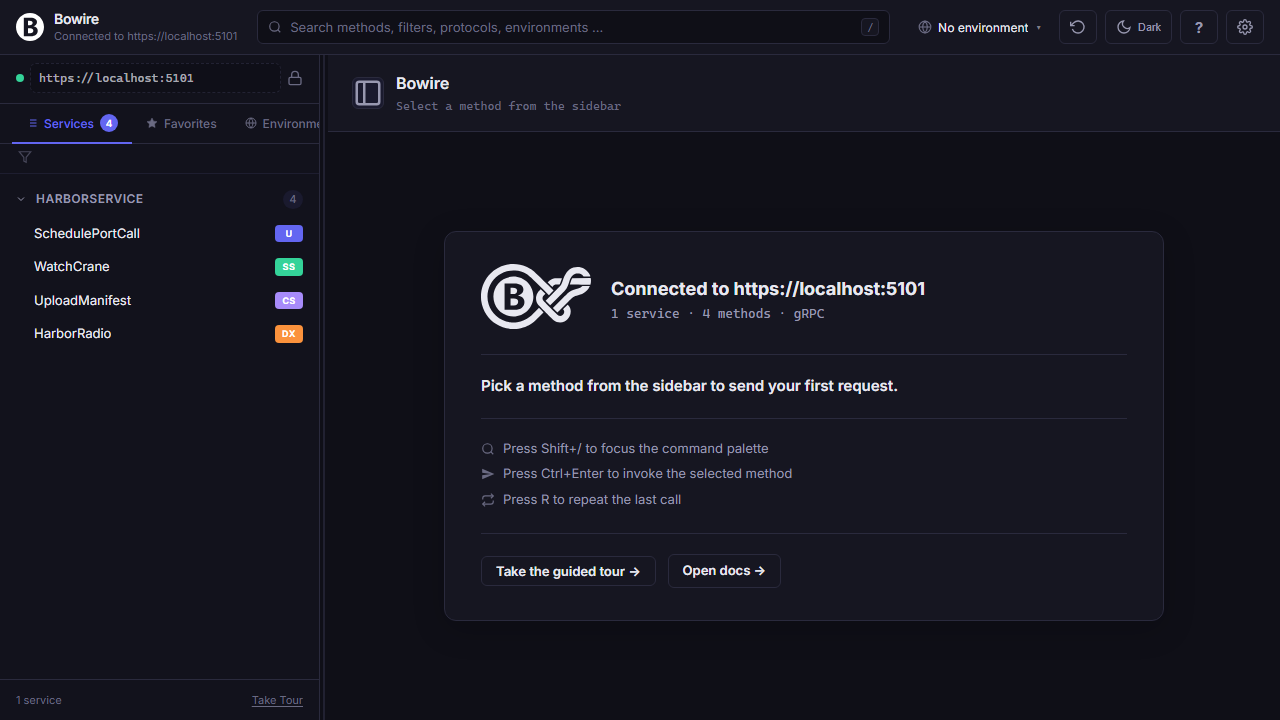
Task: Switch to the Services tab
Action: (x=72, y=124)
